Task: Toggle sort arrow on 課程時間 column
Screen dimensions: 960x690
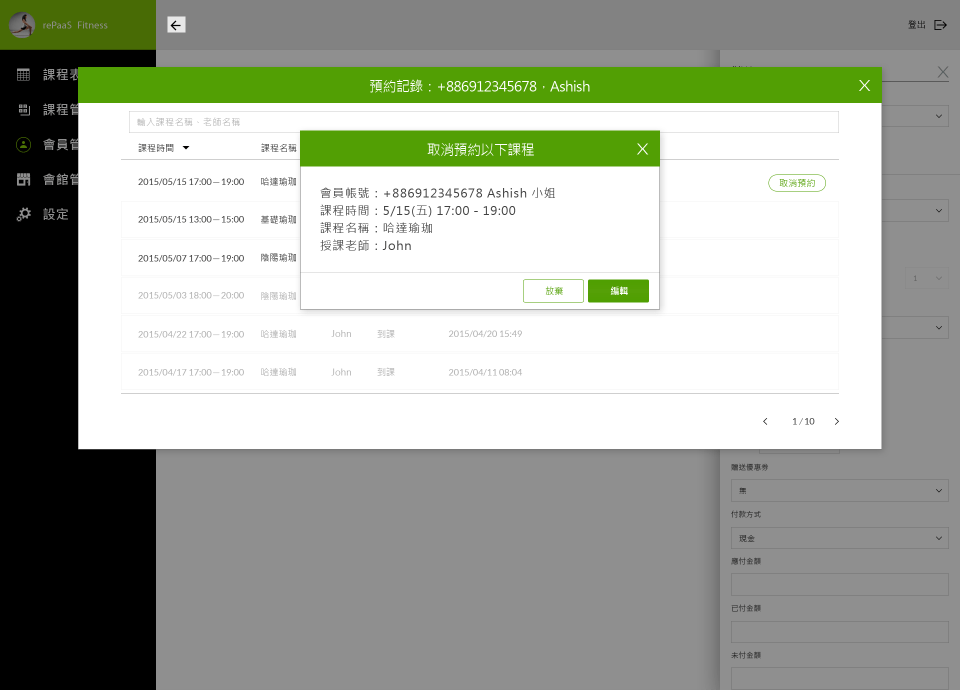Action: point(186,148)
